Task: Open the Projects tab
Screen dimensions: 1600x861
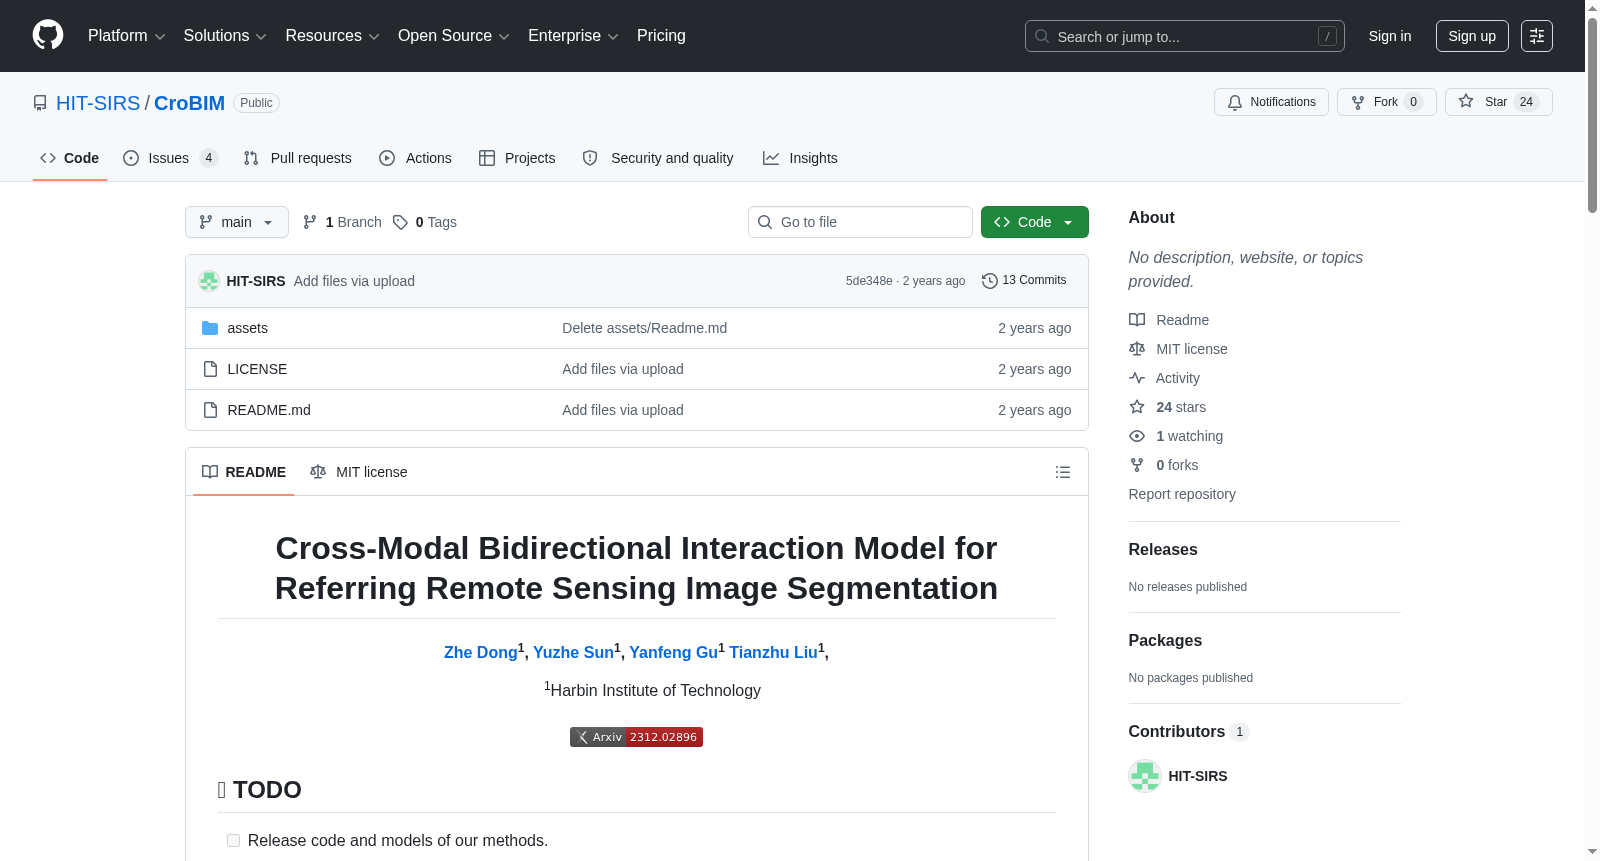Action: coord(517,158)
